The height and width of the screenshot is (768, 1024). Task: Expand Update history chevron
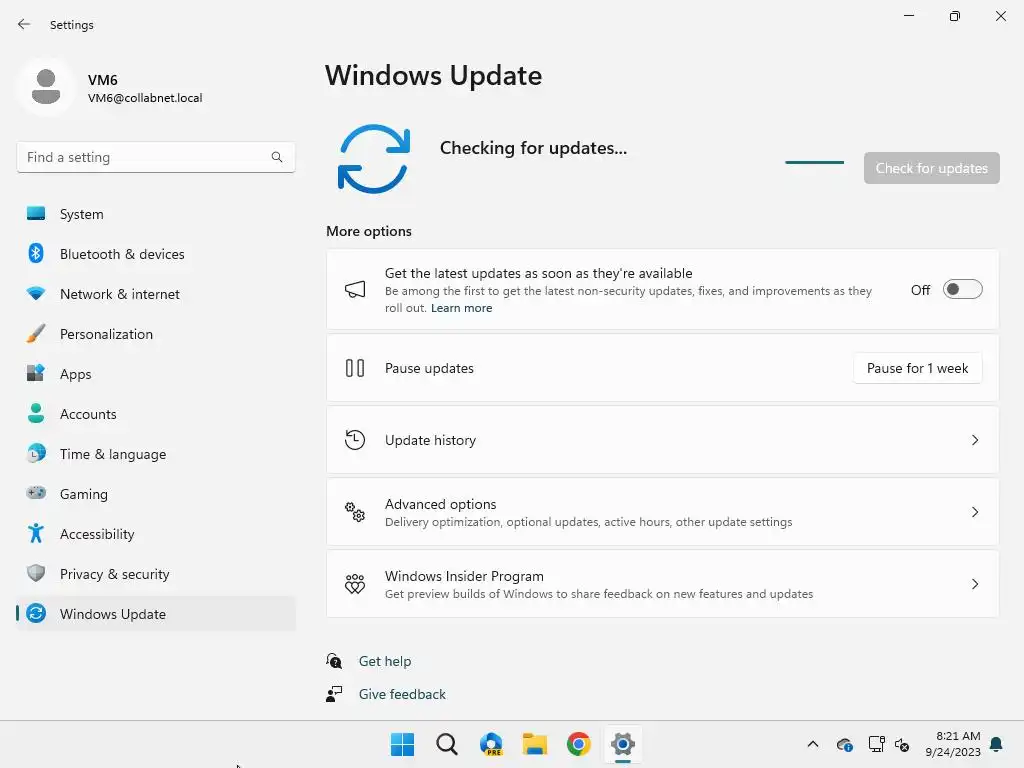pyautogui.click(x=975, y=440)
